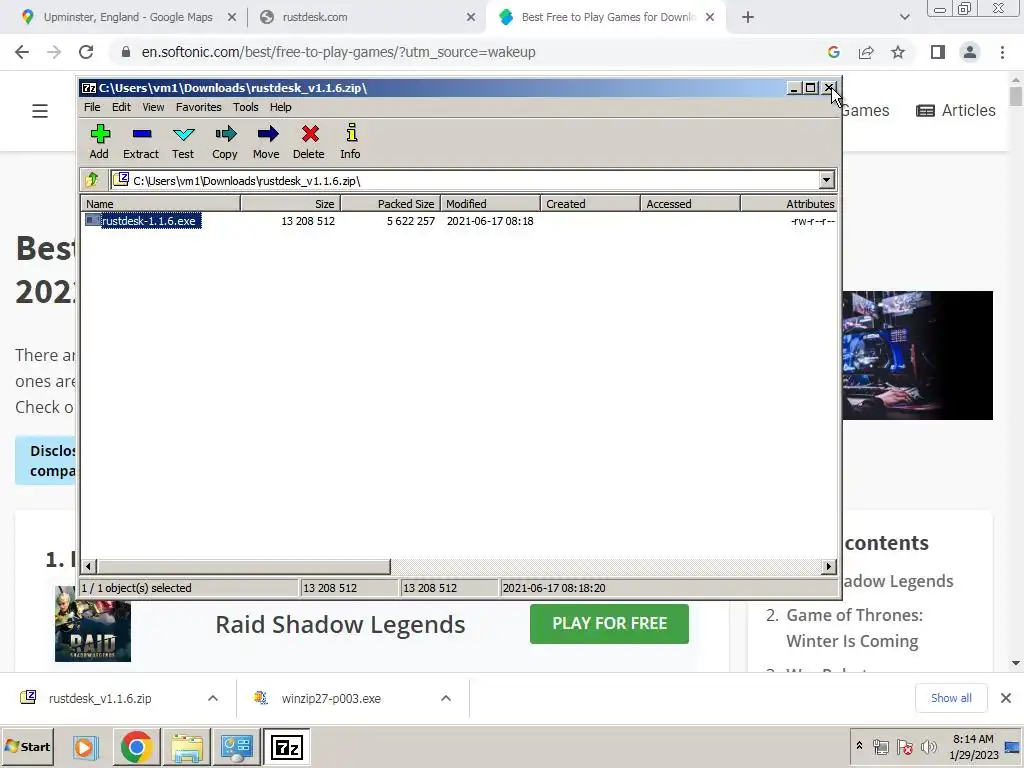The height and width of the screenshot is (768, 1024).
Task: Open the File menu in 7-Zip
Action: pyautogui.click(x=92, y=107)
